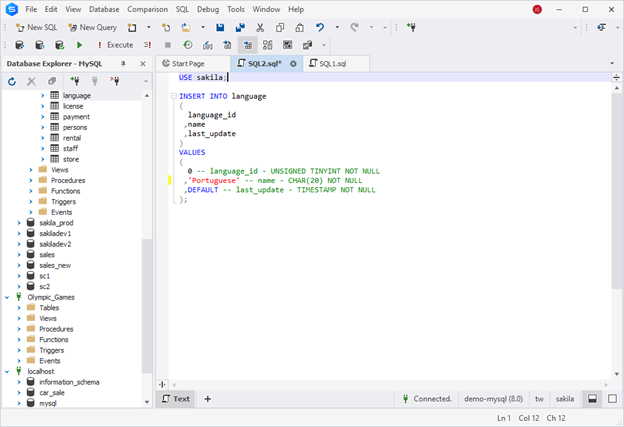Collapse the INSERT INTO code block
This screenshot has height=427, width=624.
(x=173, y=96)
